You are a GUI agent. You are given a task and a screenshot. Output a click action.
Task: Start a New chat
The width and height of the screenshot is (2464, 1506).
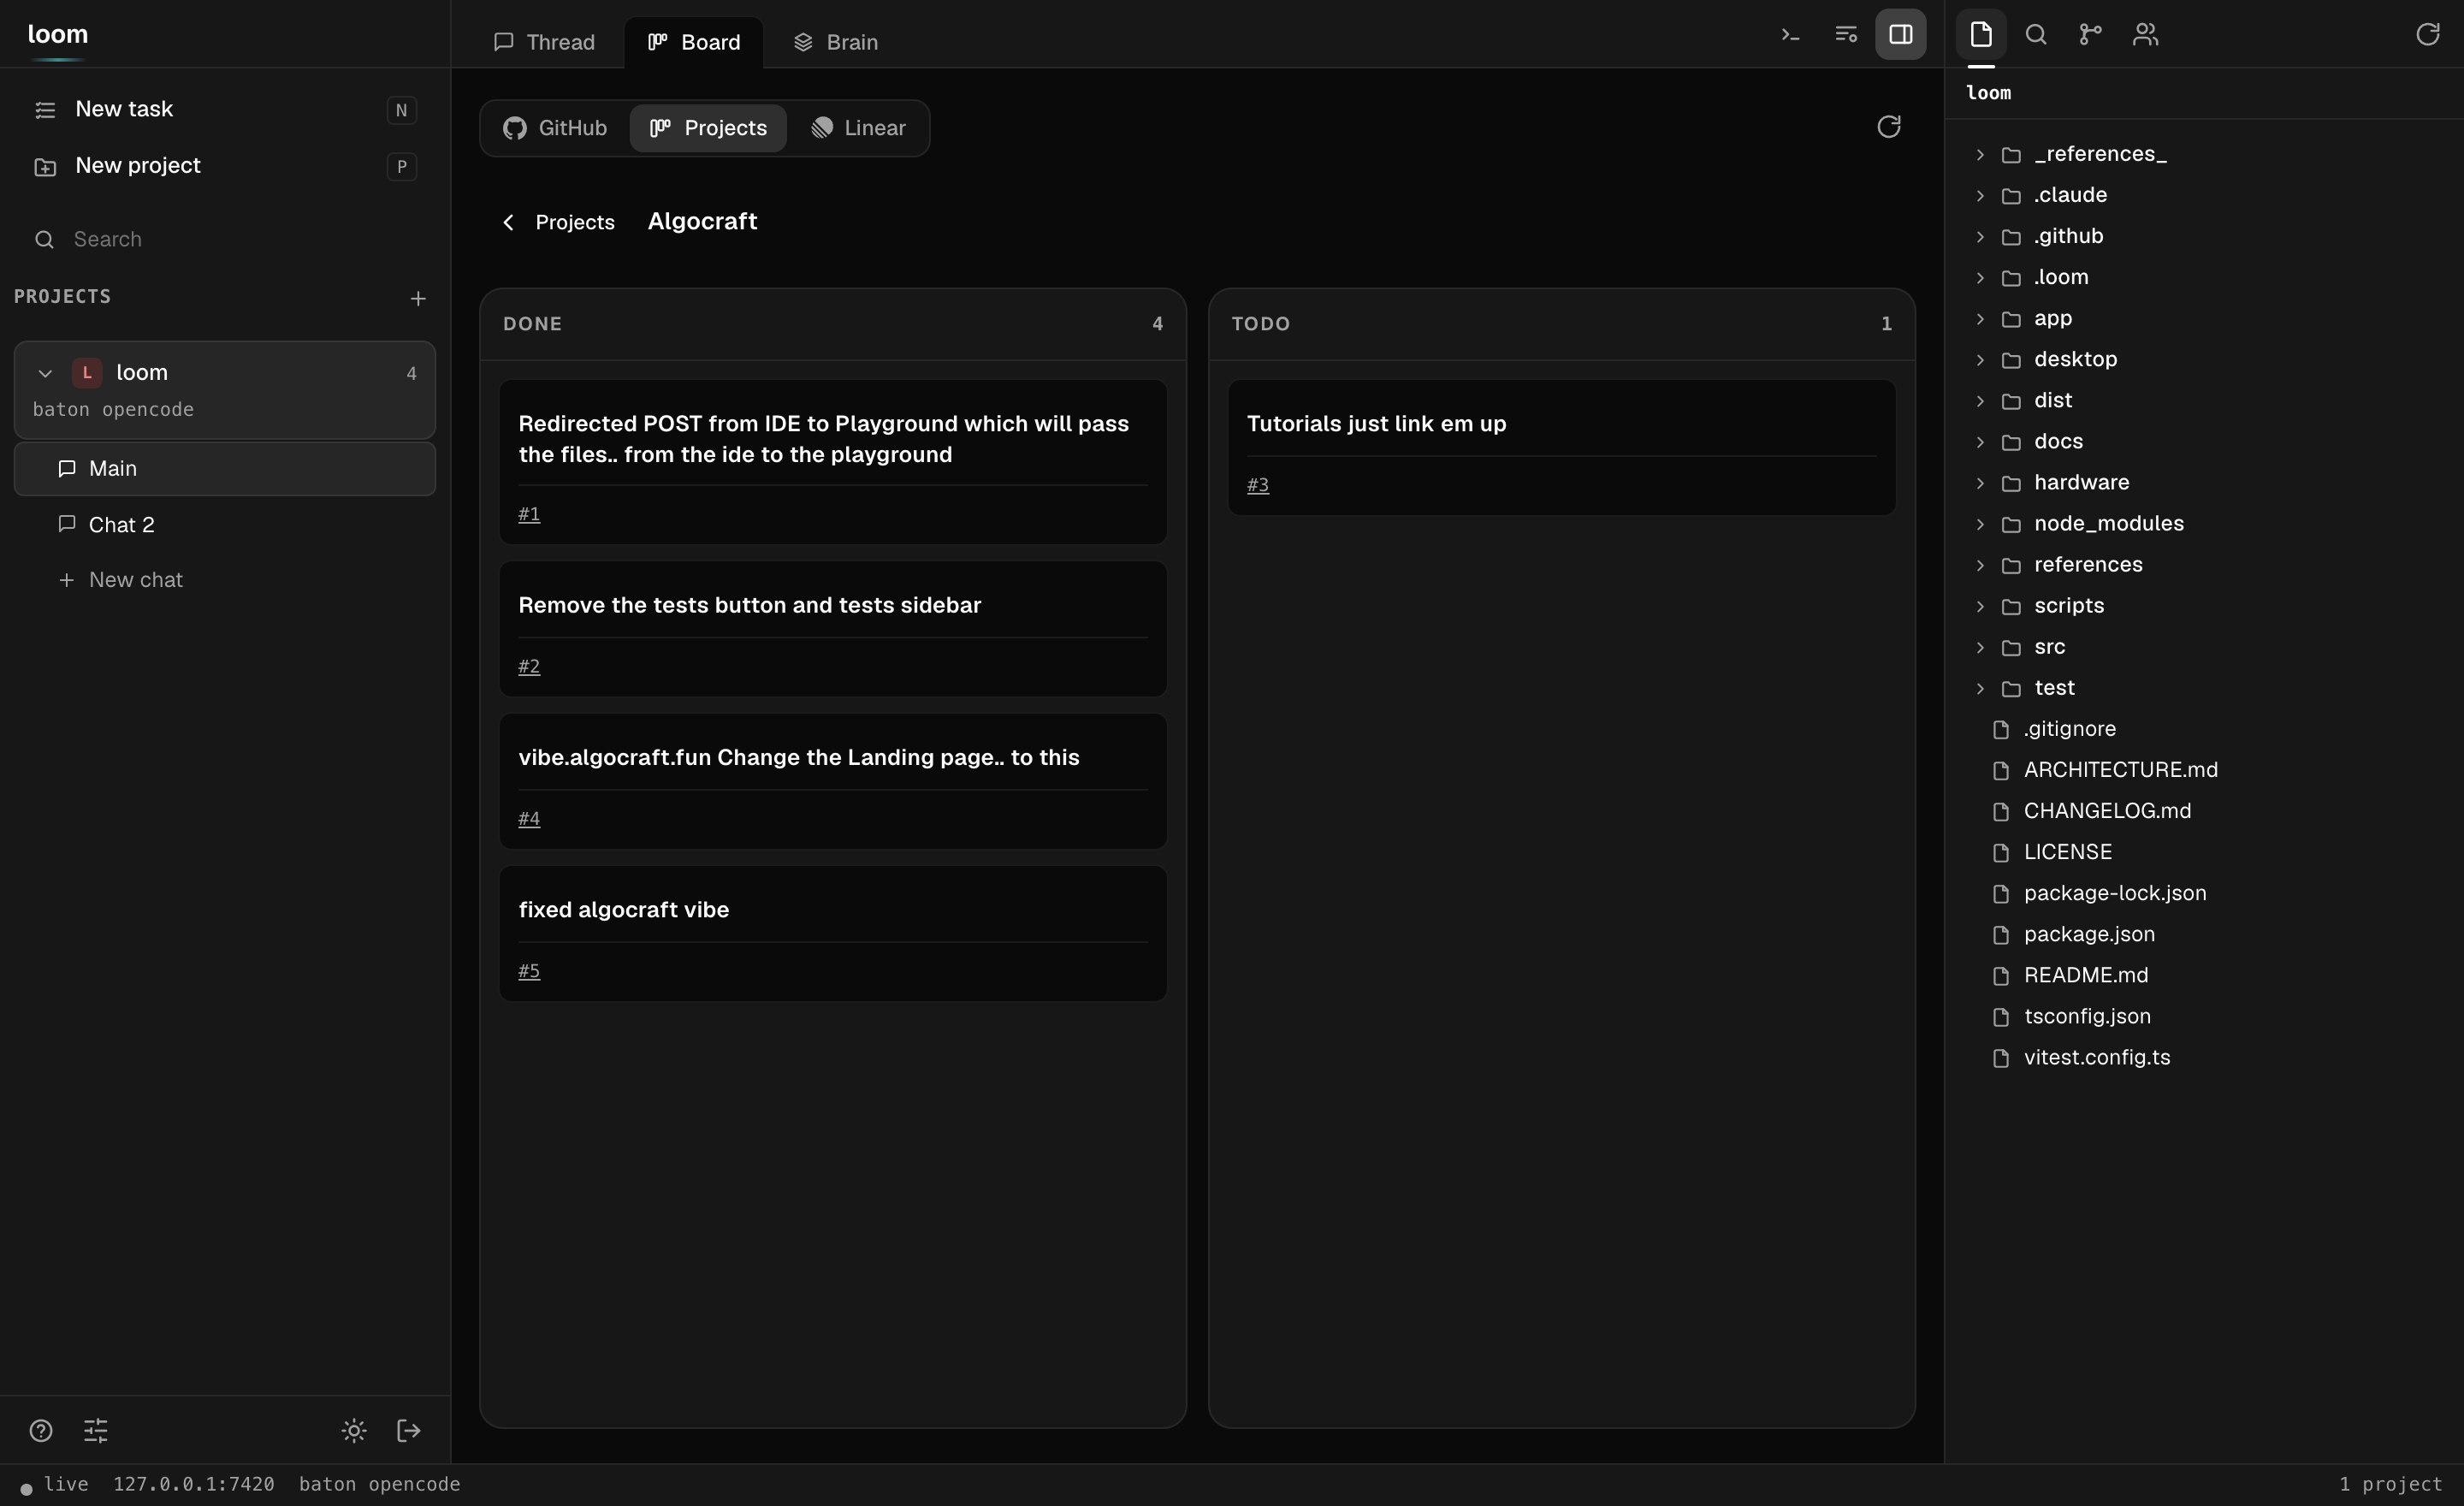click(x=225, y=580)
